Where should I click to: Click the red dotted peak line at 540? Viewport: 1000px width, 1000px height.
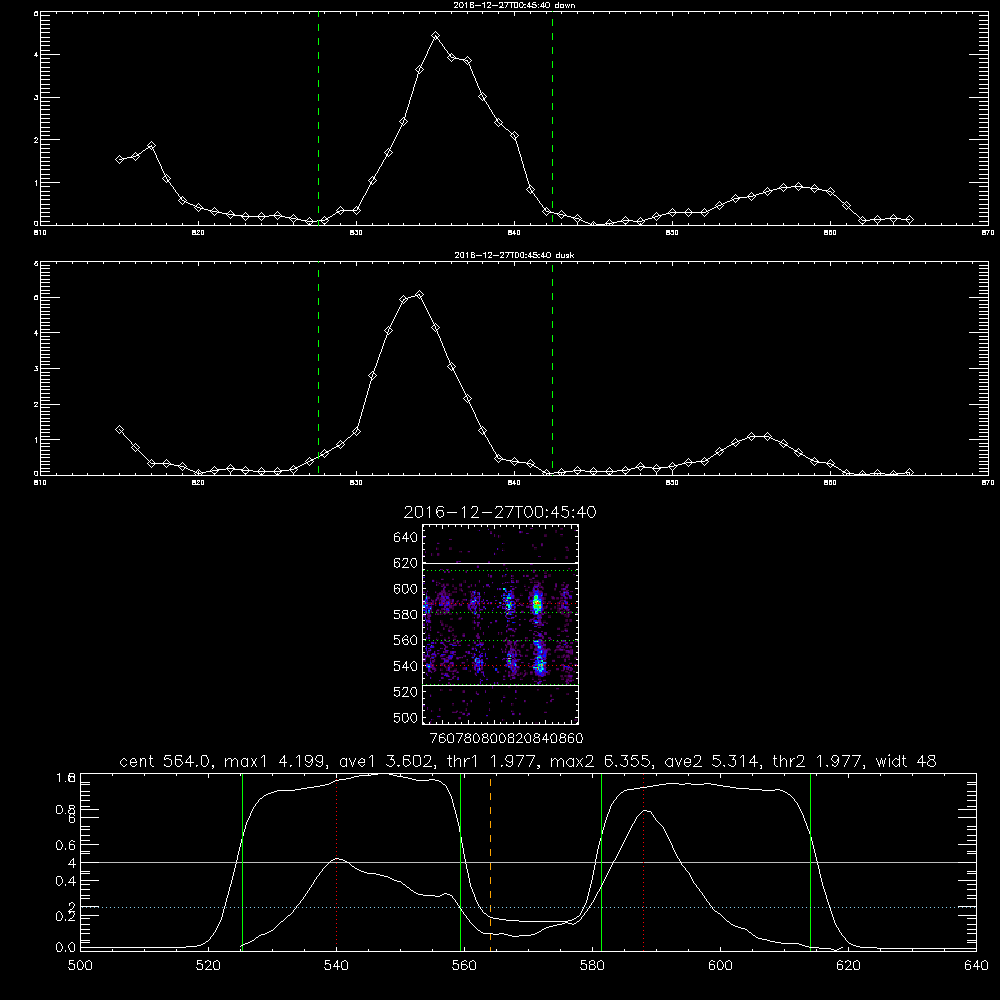[x=336, y=861]
